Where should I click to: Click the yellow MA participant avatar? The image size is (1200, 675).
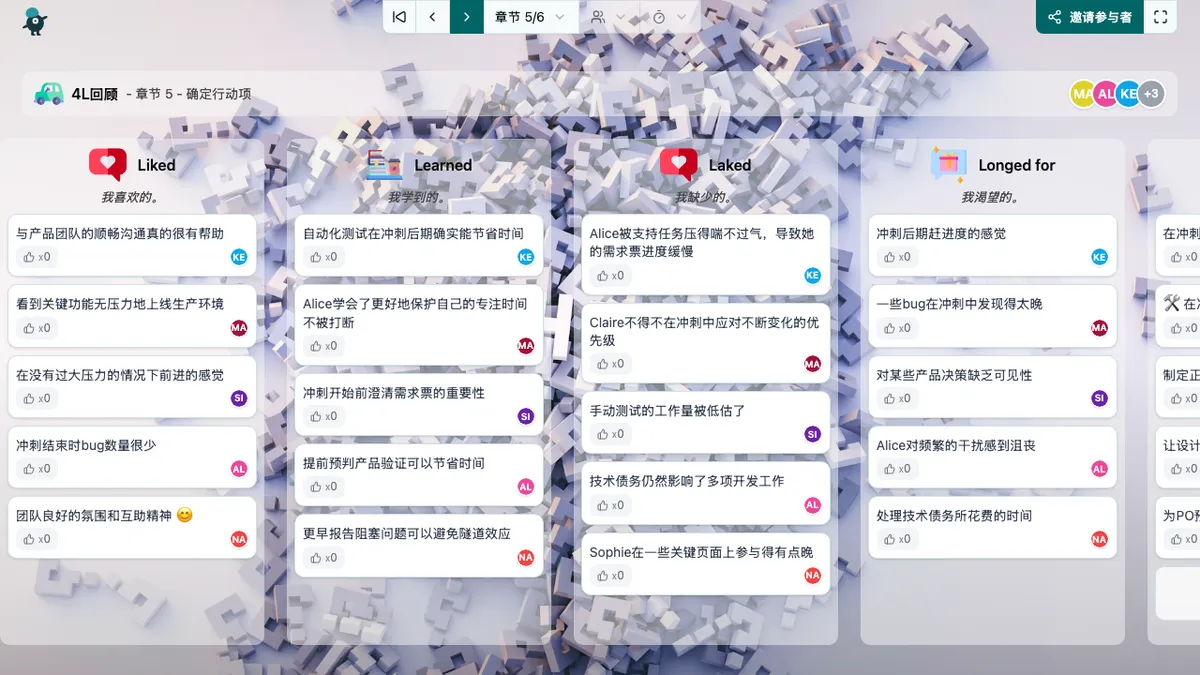pyautogui.click(x=1082, y=93)
